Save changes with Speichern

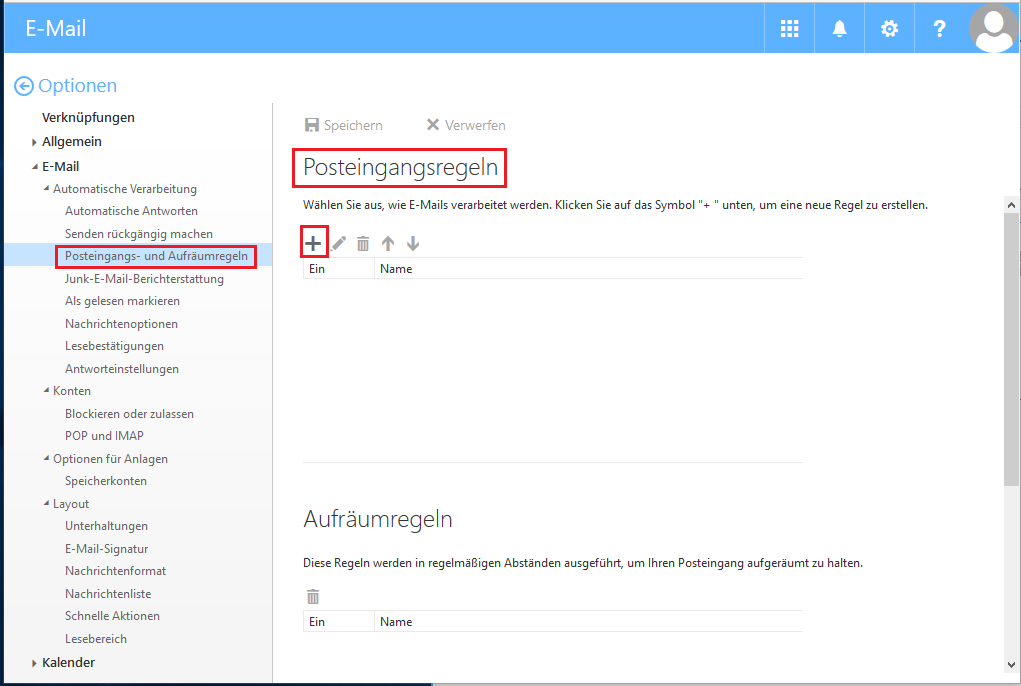(344, 124)
